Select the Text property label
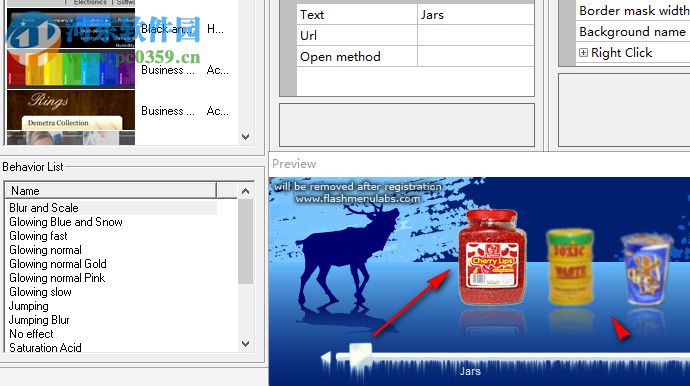This screenshot has width=690, height=386. point(312,15)
